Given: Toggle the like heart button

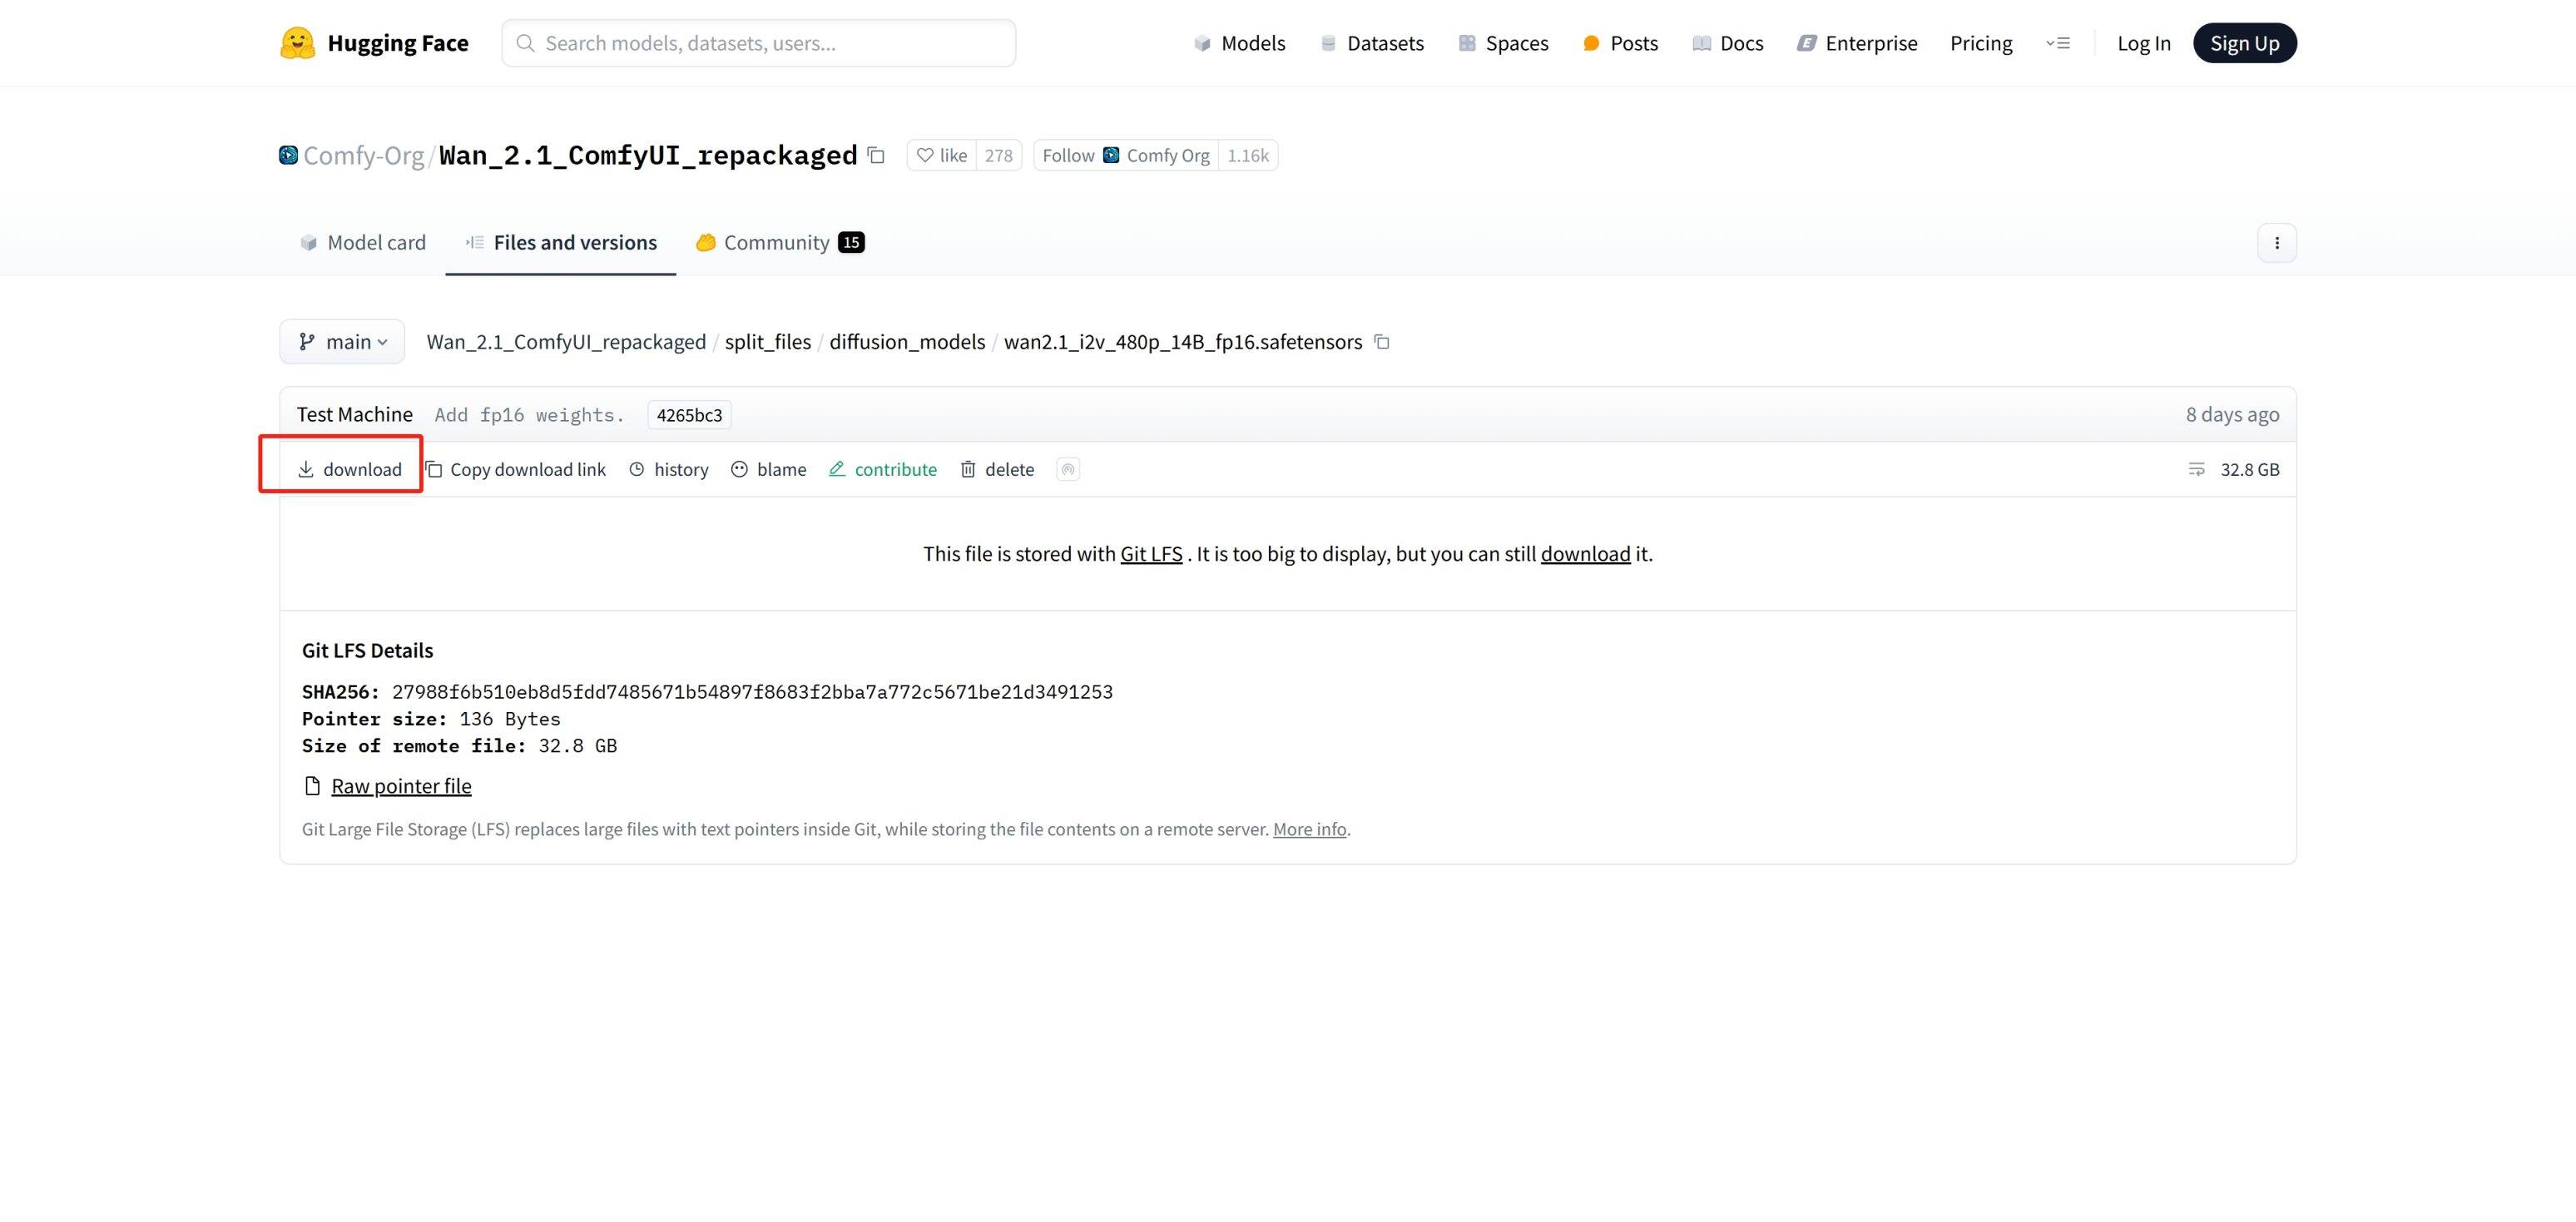Looking at the screenshot, I should click(x=942, y=155).
